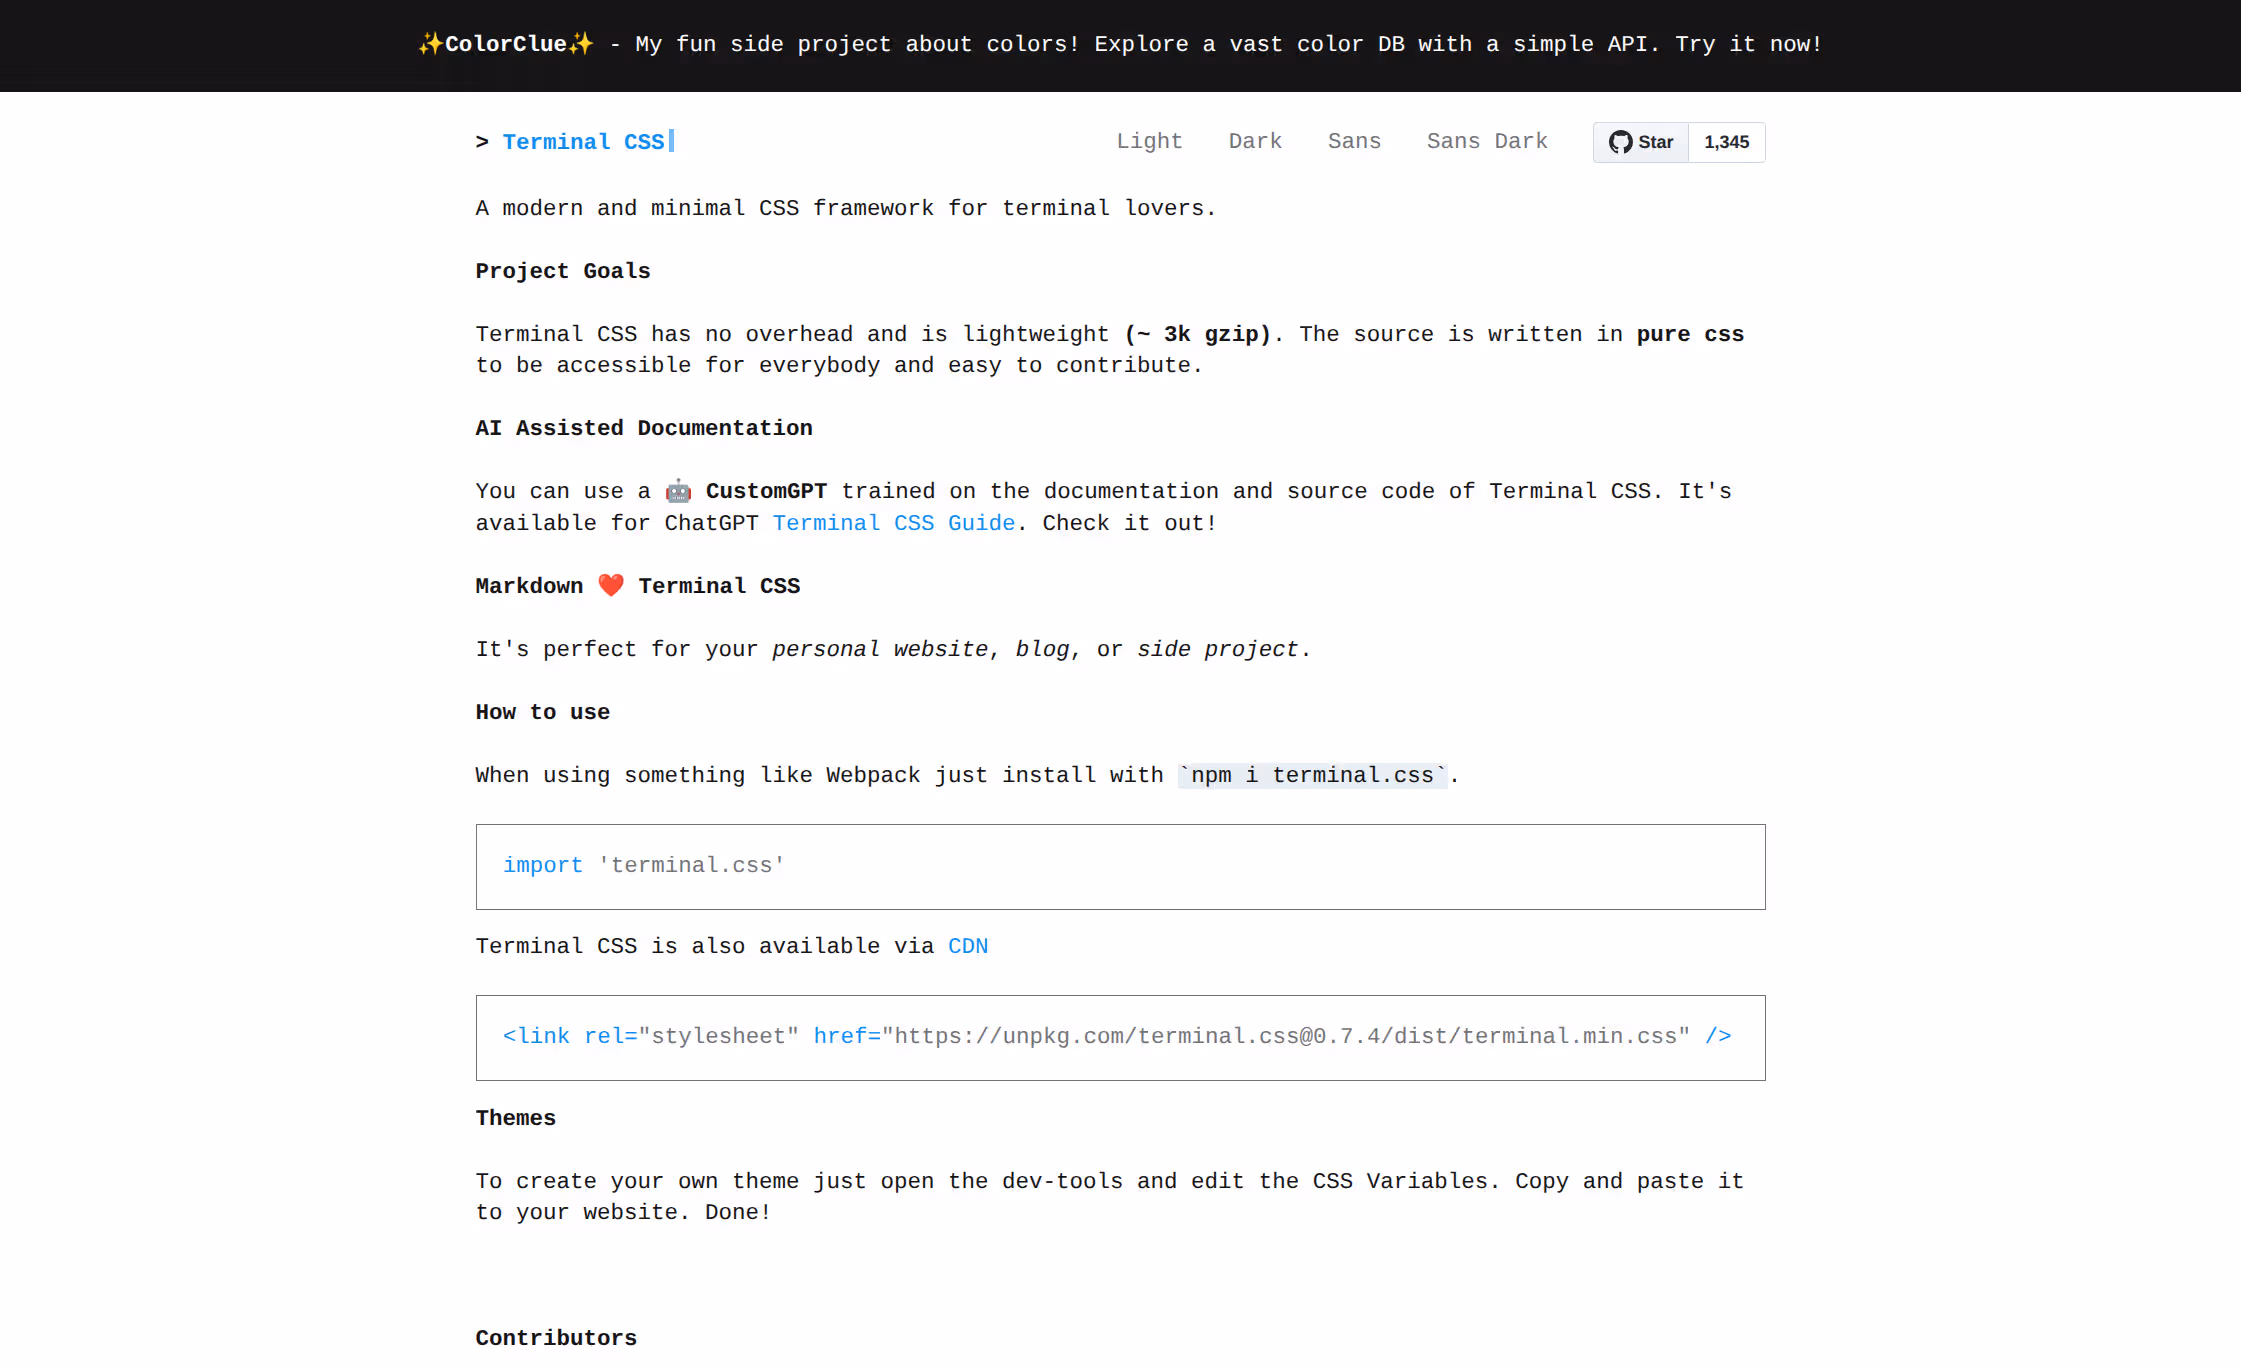2241x1368 pixels.
Task: Click the heart emoji in Markdown heading
Action: [610, 585]
